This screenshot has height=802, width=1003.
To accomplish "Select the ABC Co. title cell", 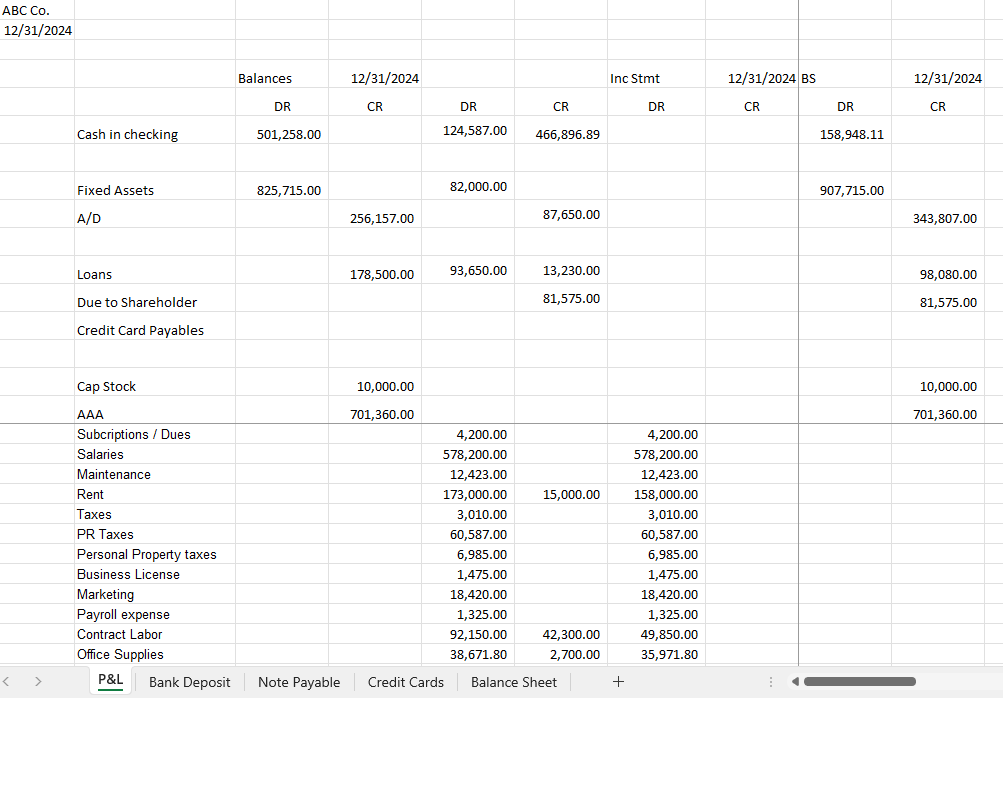I will (x=26, y=10).
